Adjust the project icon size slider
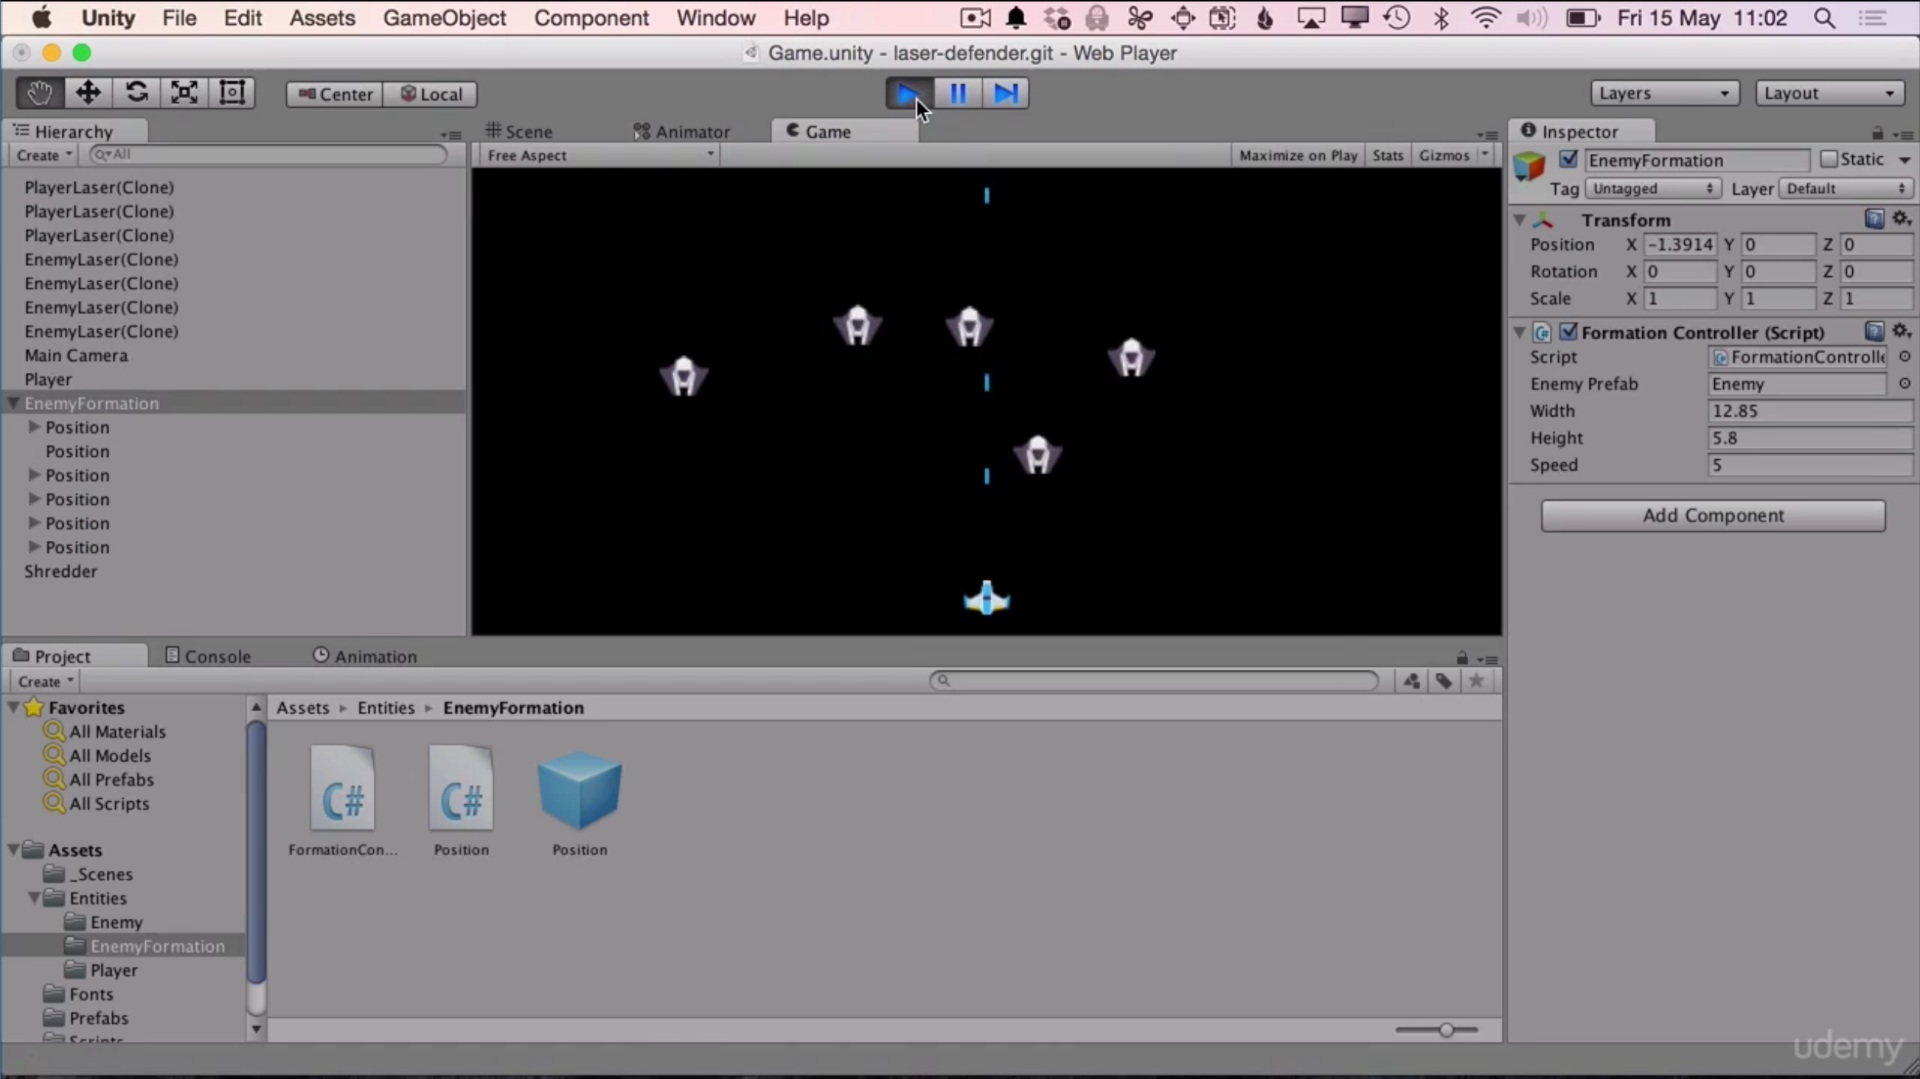 coord(1445,1030)
